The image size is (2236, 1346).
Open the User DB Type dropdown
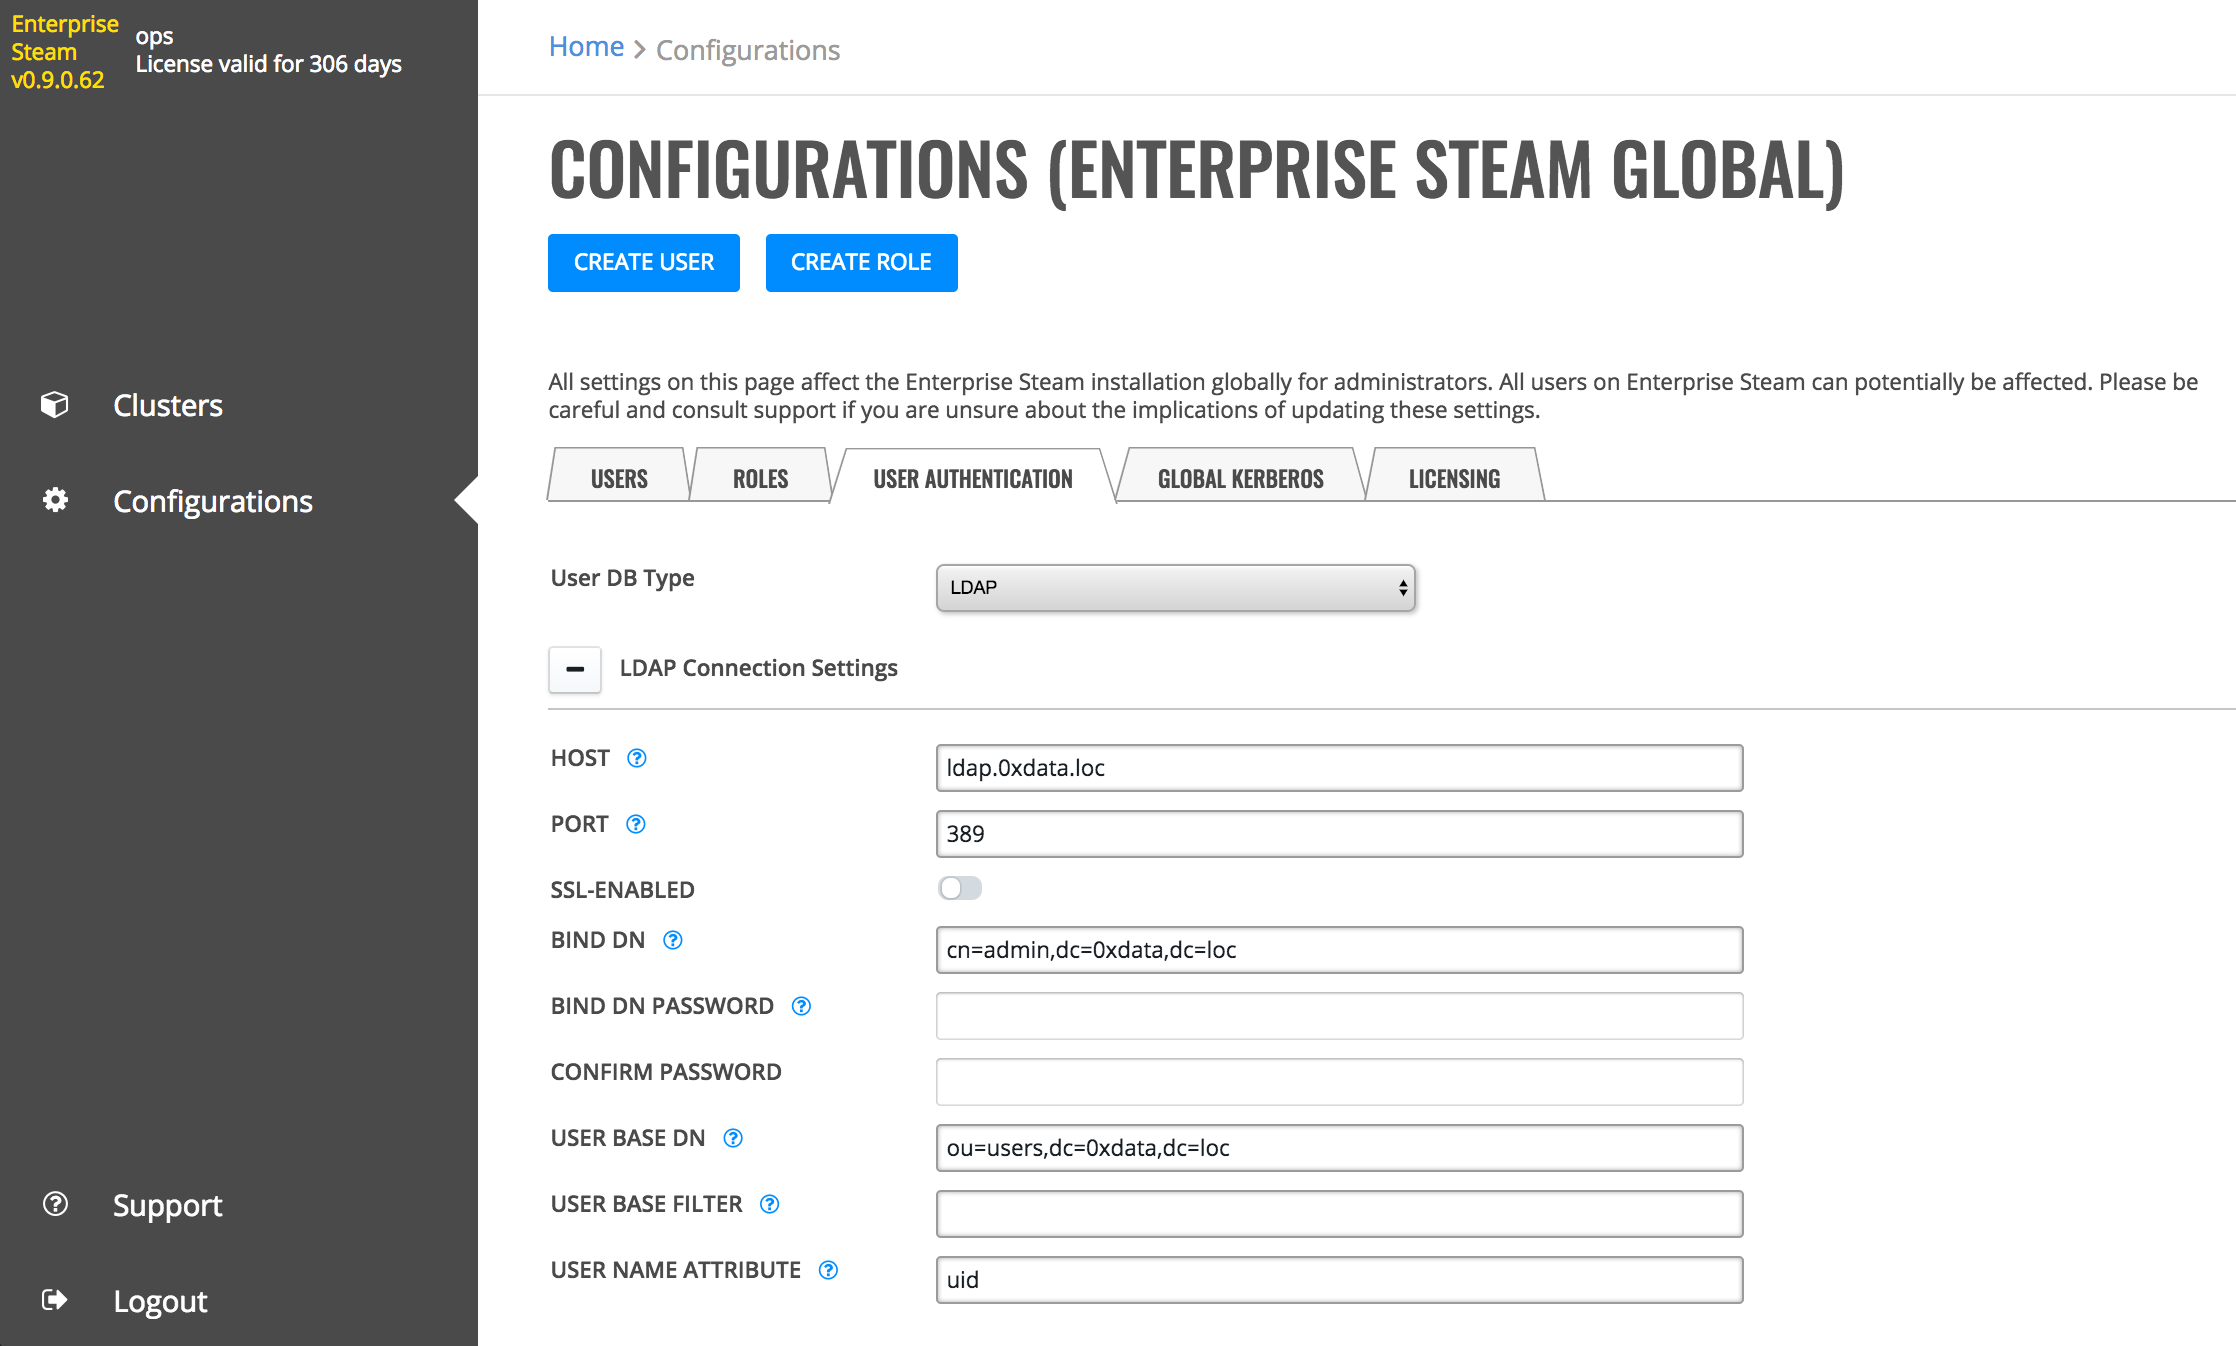tap(1175, 588)
